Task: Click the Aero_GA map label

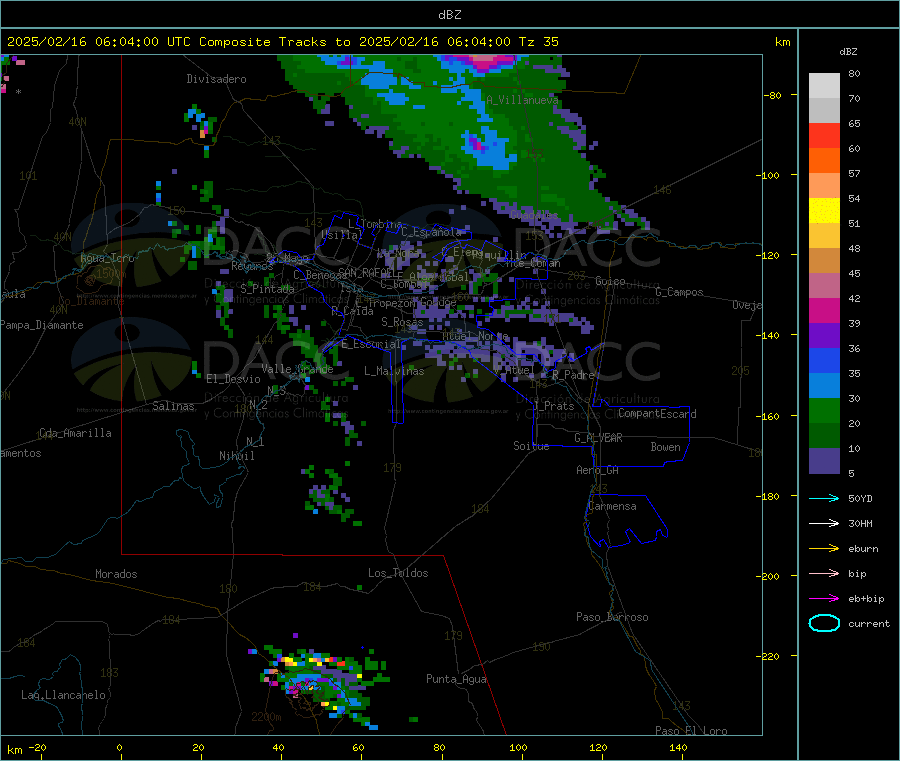Action: click(x=598, y=470)
